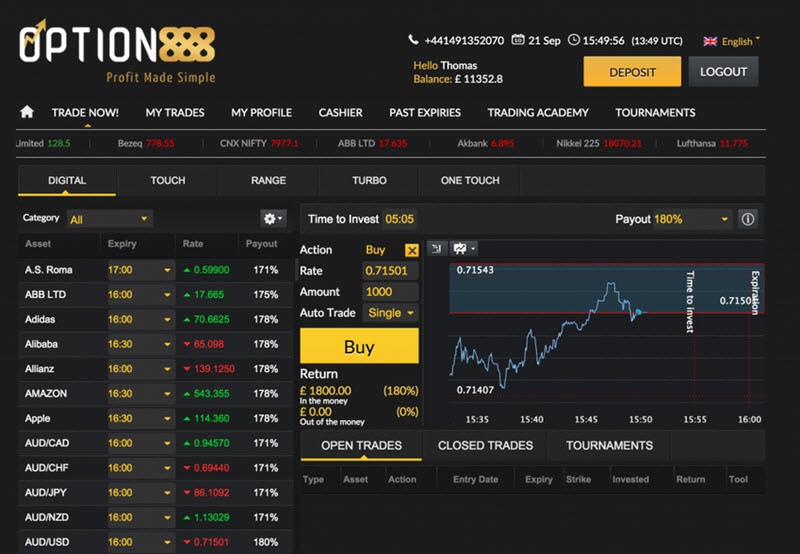Open asset list settings gear
800x554 pixels.
point(273,219)
